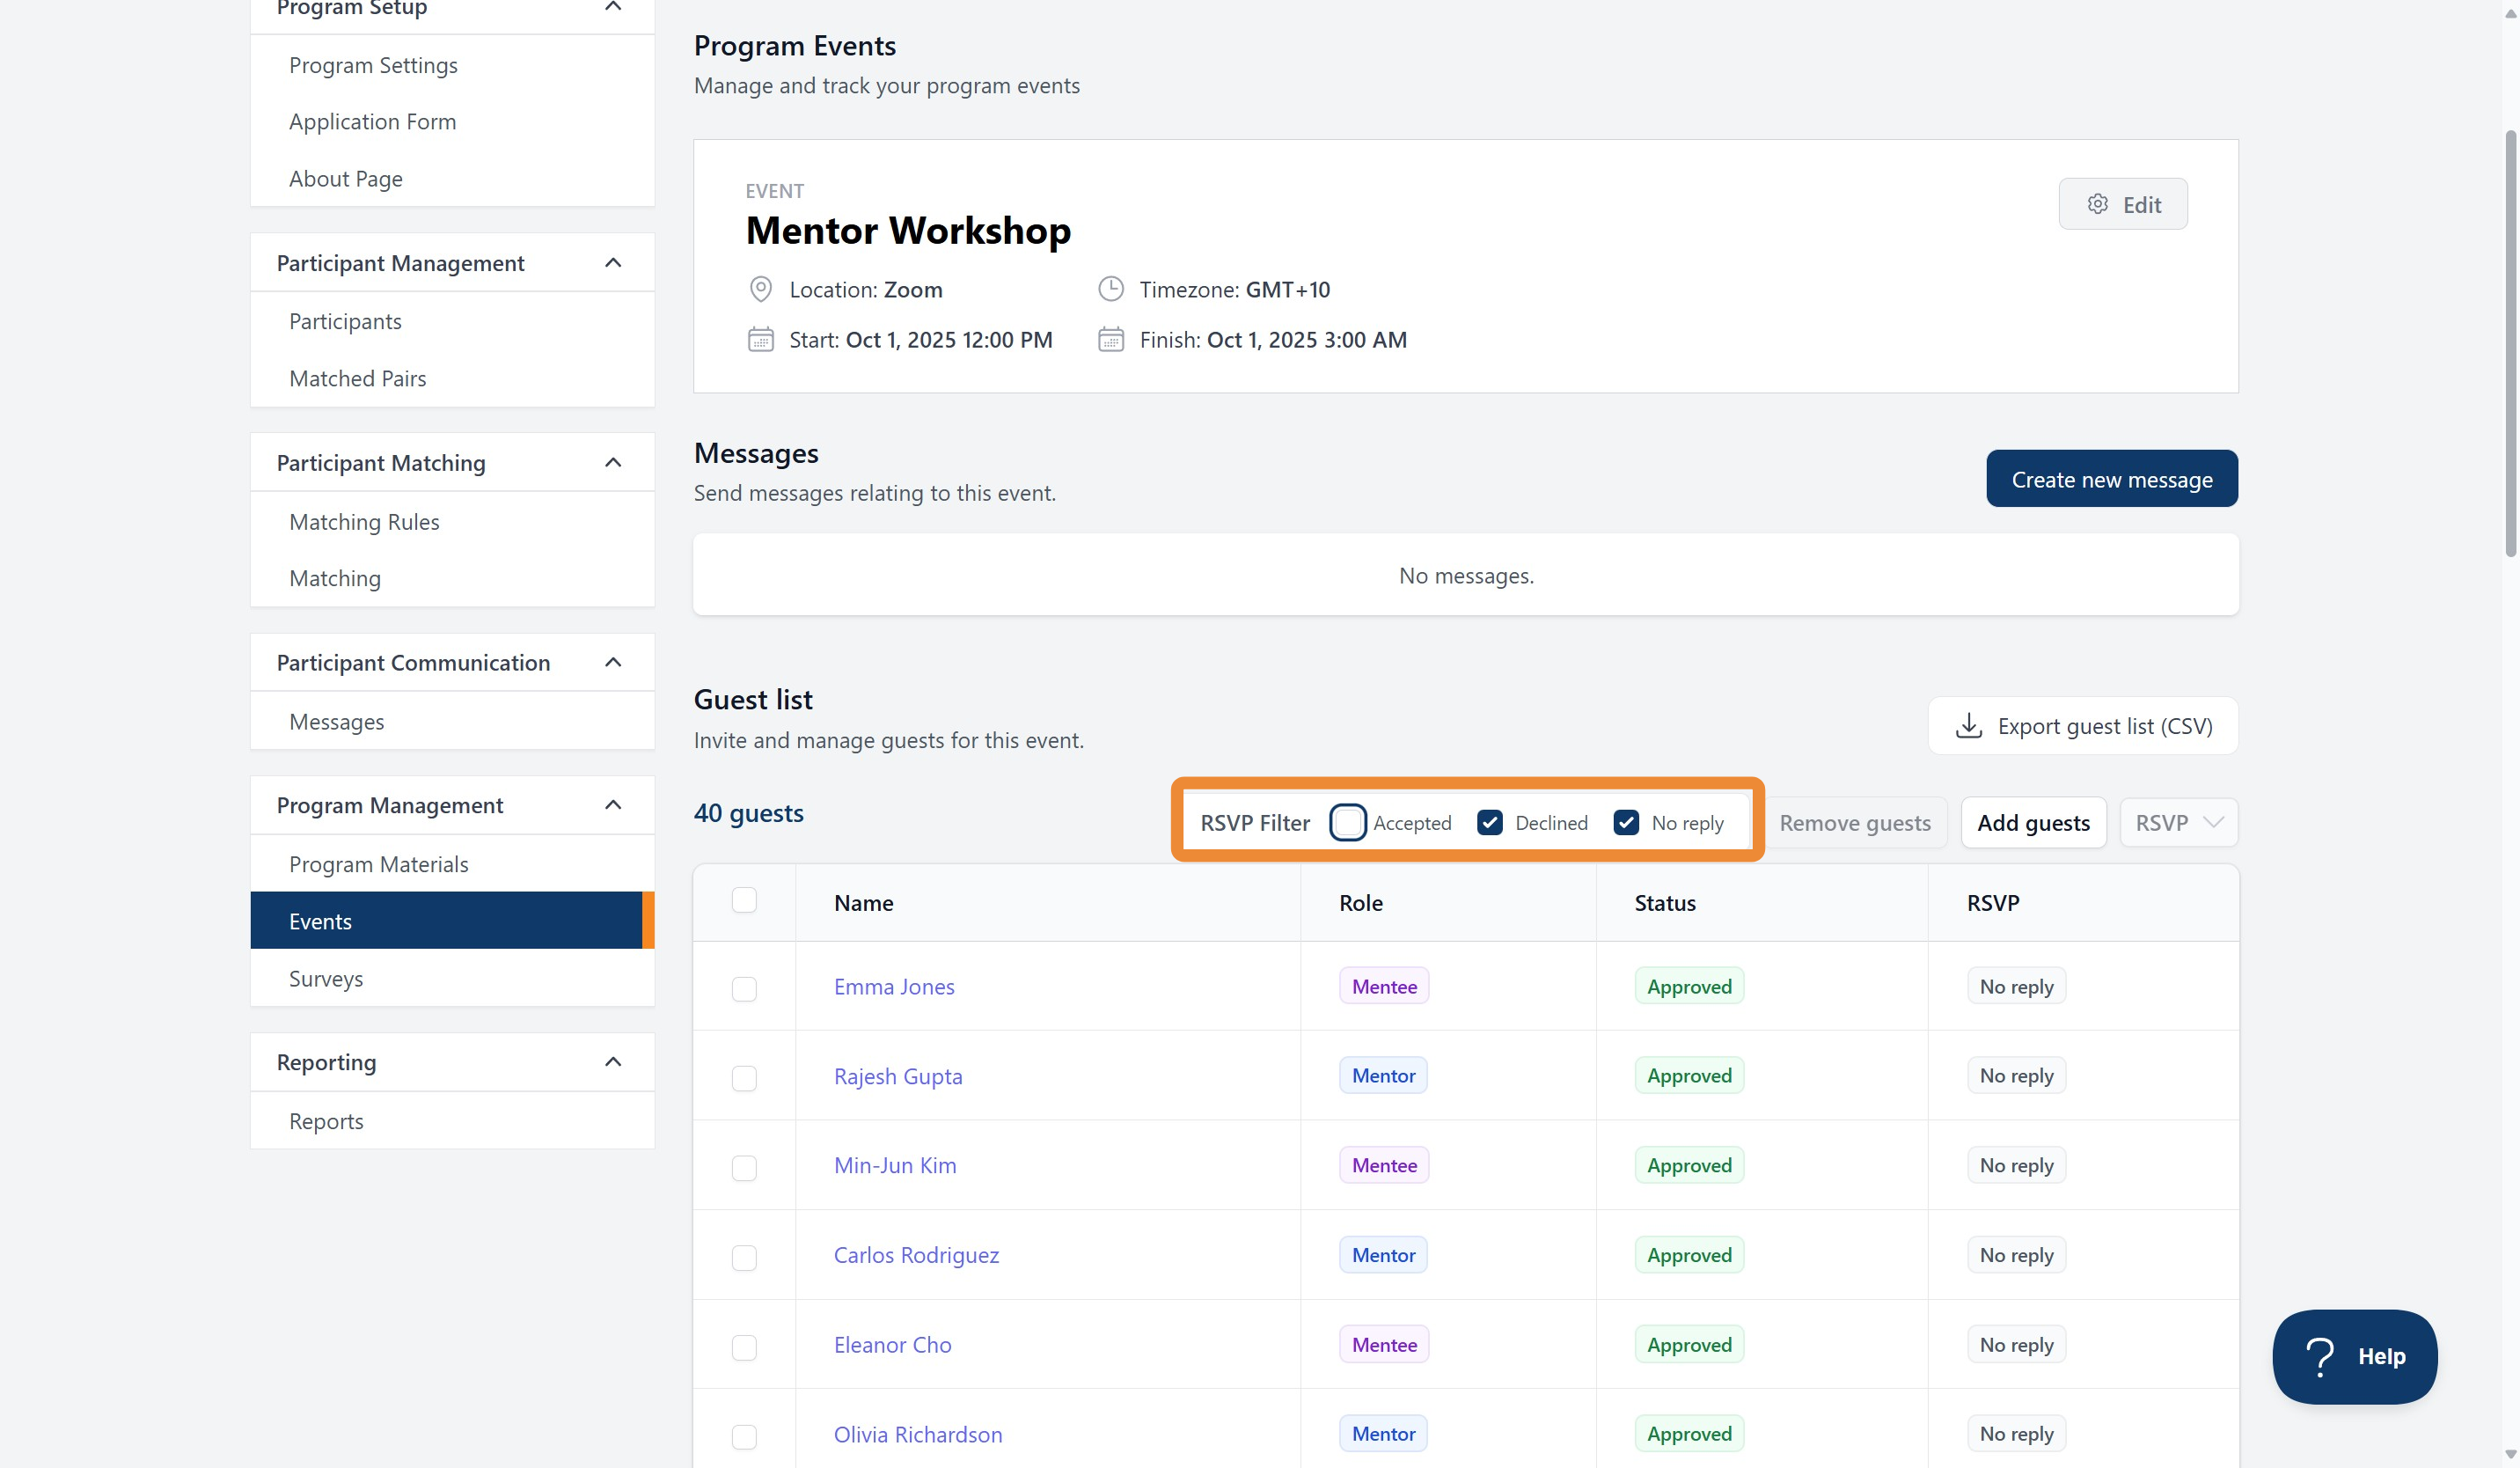Click the Create new message button
The image size is (2520, 1468).
pos(2112,478)
